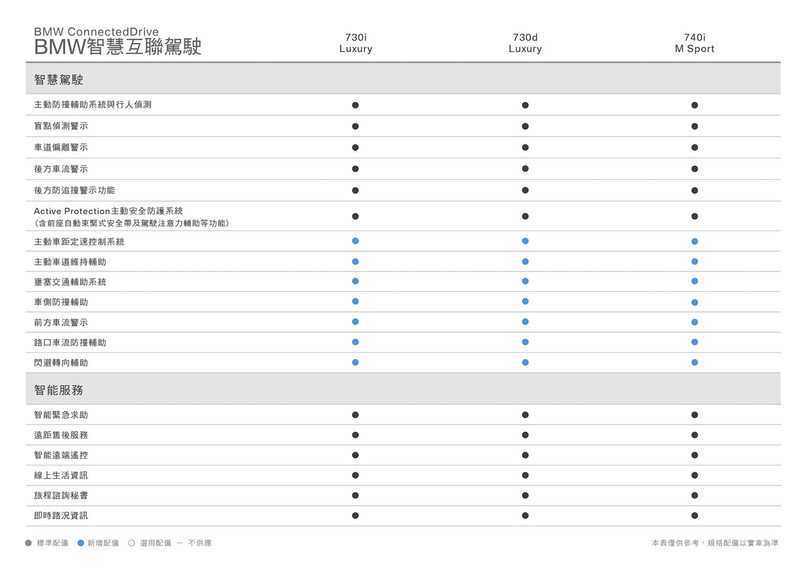Image resolution: width=800 pixels, height=567 pixels.
Task: Click the 智慧駕駛 section header
Action: [x=58, y=80]
